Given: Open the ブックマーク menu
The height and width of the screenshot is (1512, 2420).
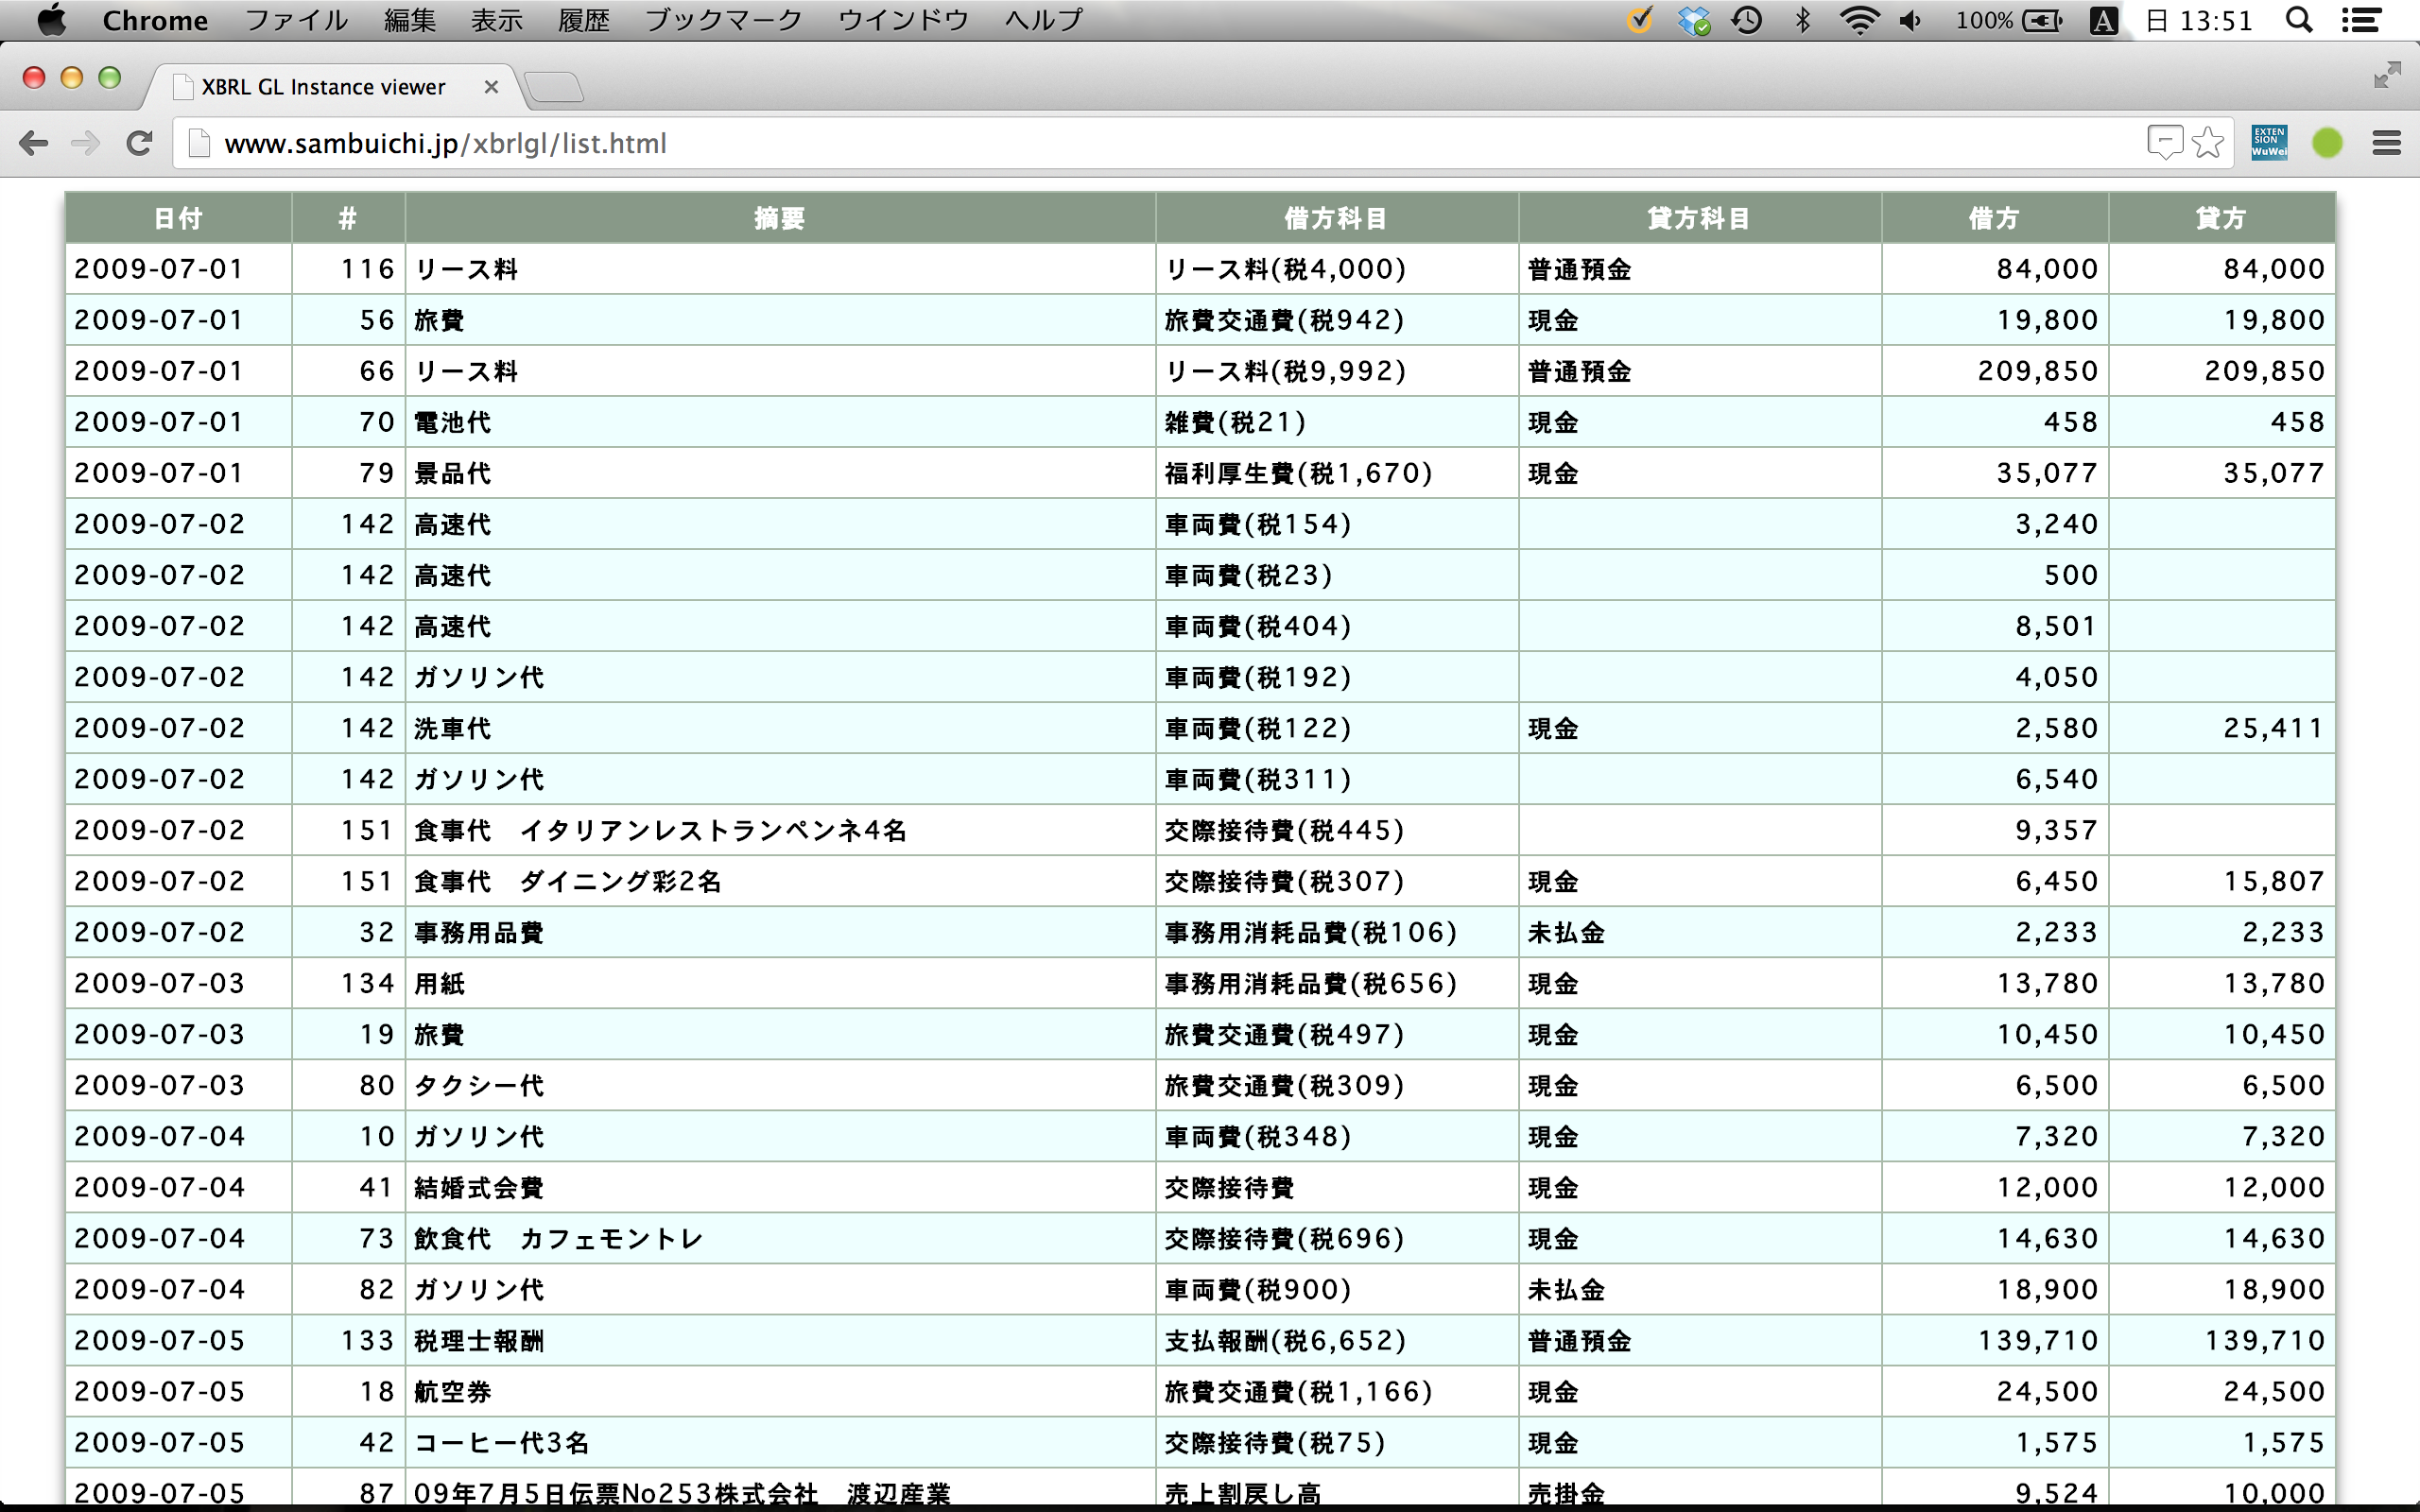Looking at the screenshot, I should click(723, 20).
